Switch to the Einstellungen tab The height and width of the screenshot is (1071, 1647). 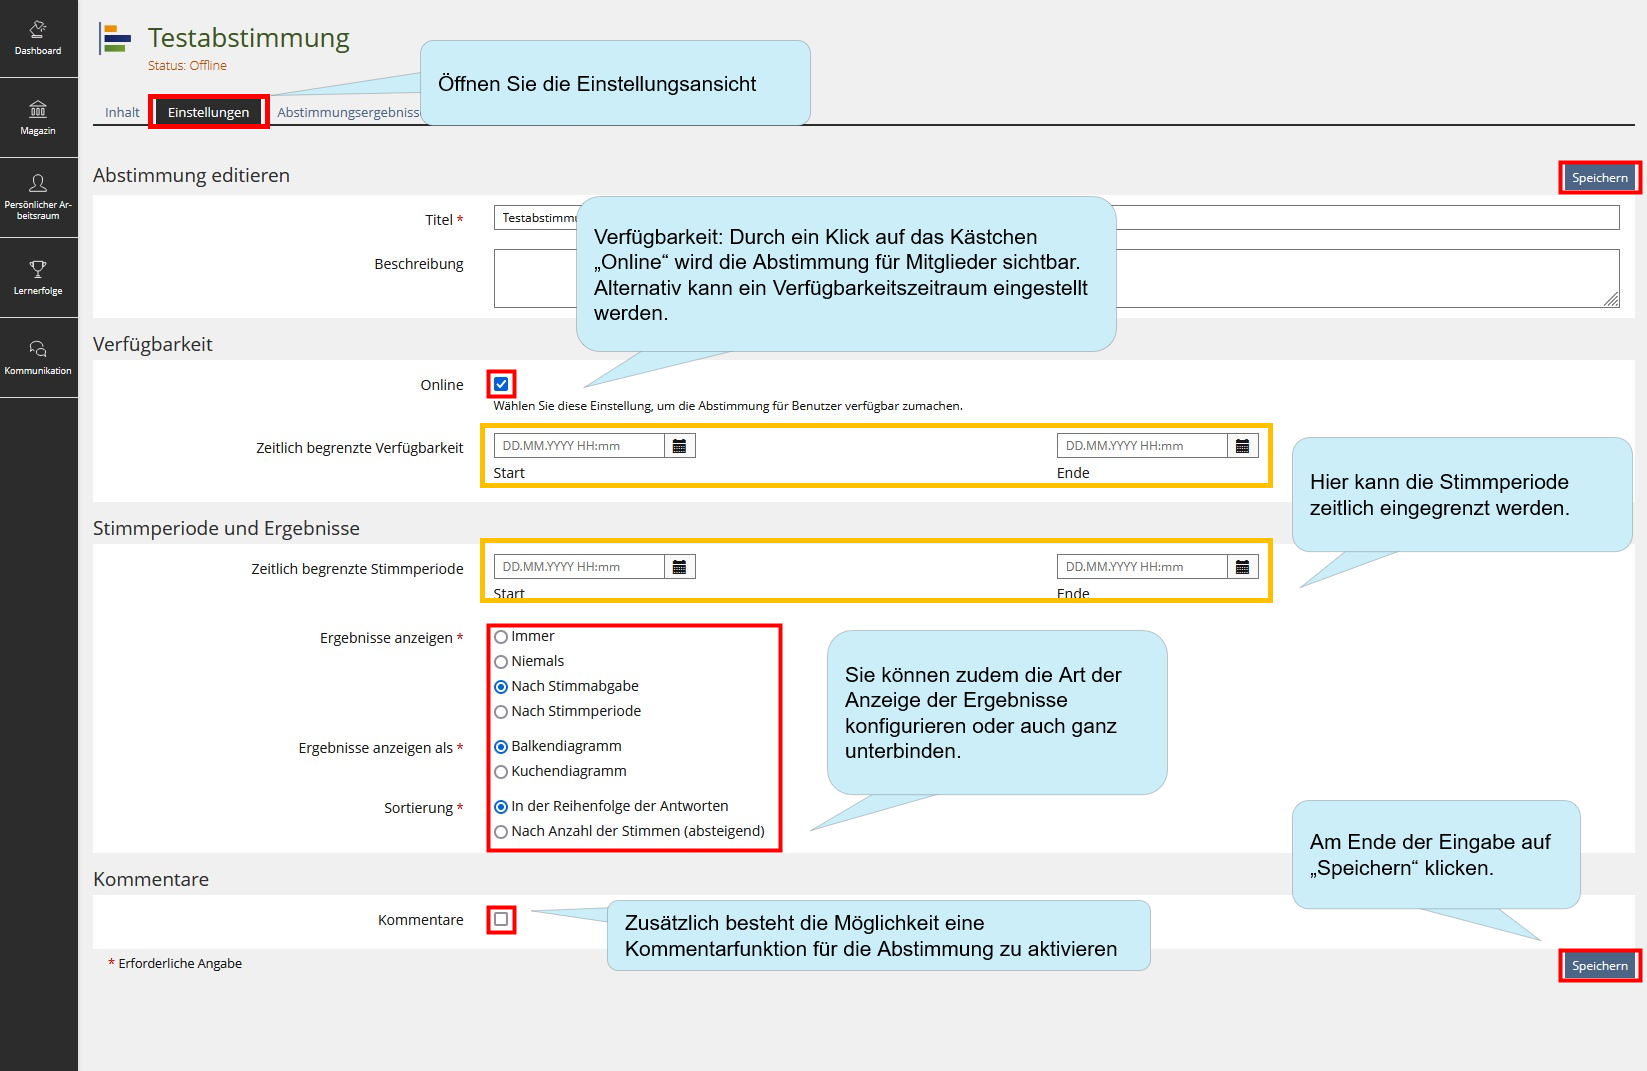point(208,112)
